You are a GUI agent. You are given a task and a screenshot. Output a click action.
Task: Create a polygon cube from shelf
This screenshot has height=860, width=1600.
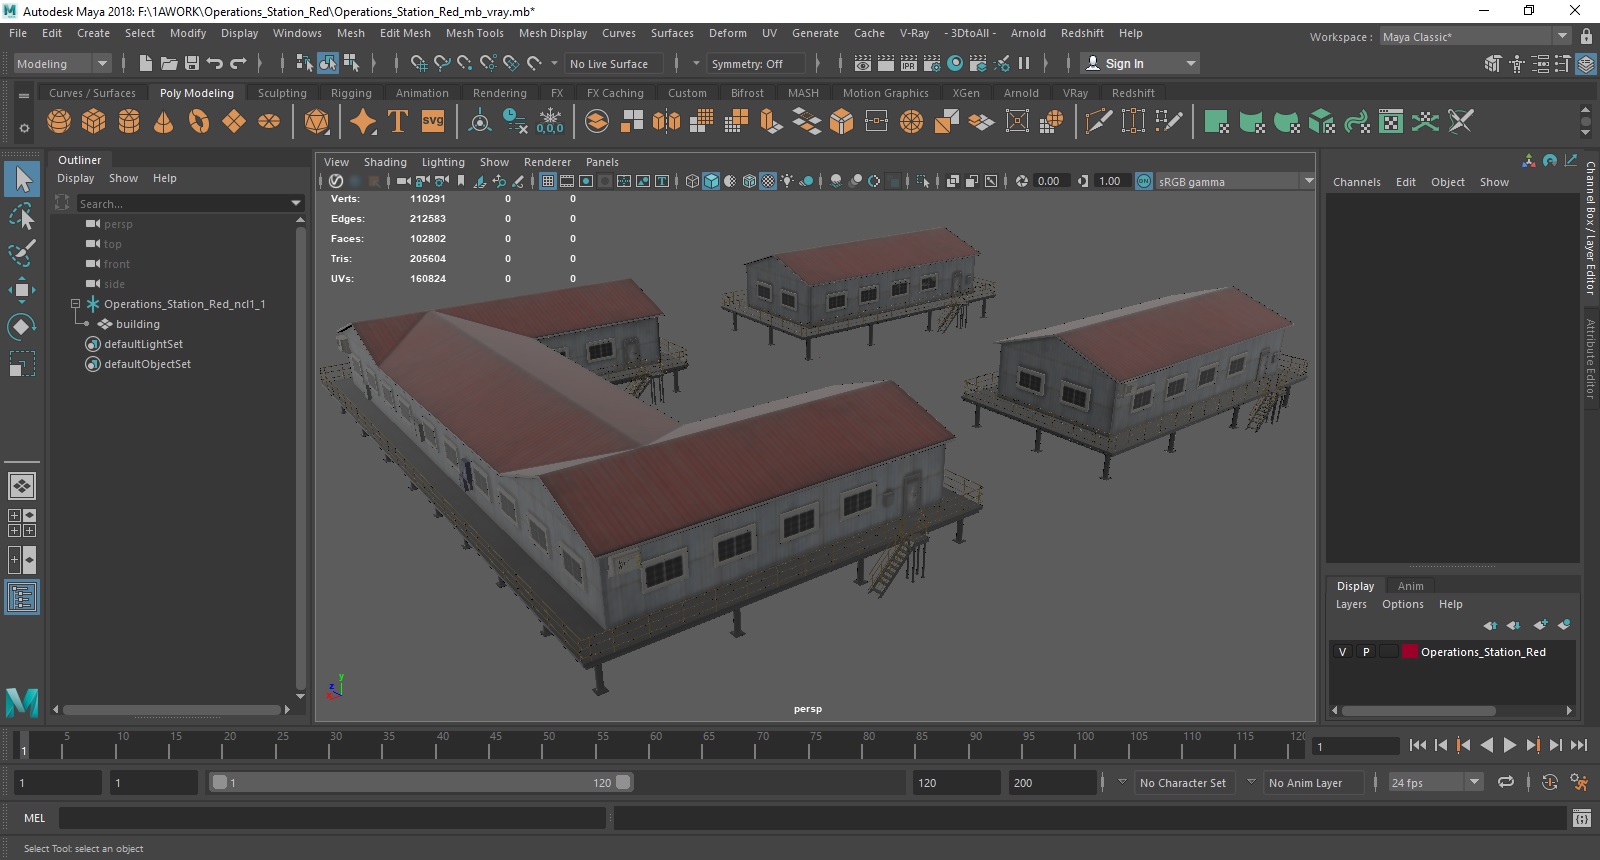click(x=94, y=122)
